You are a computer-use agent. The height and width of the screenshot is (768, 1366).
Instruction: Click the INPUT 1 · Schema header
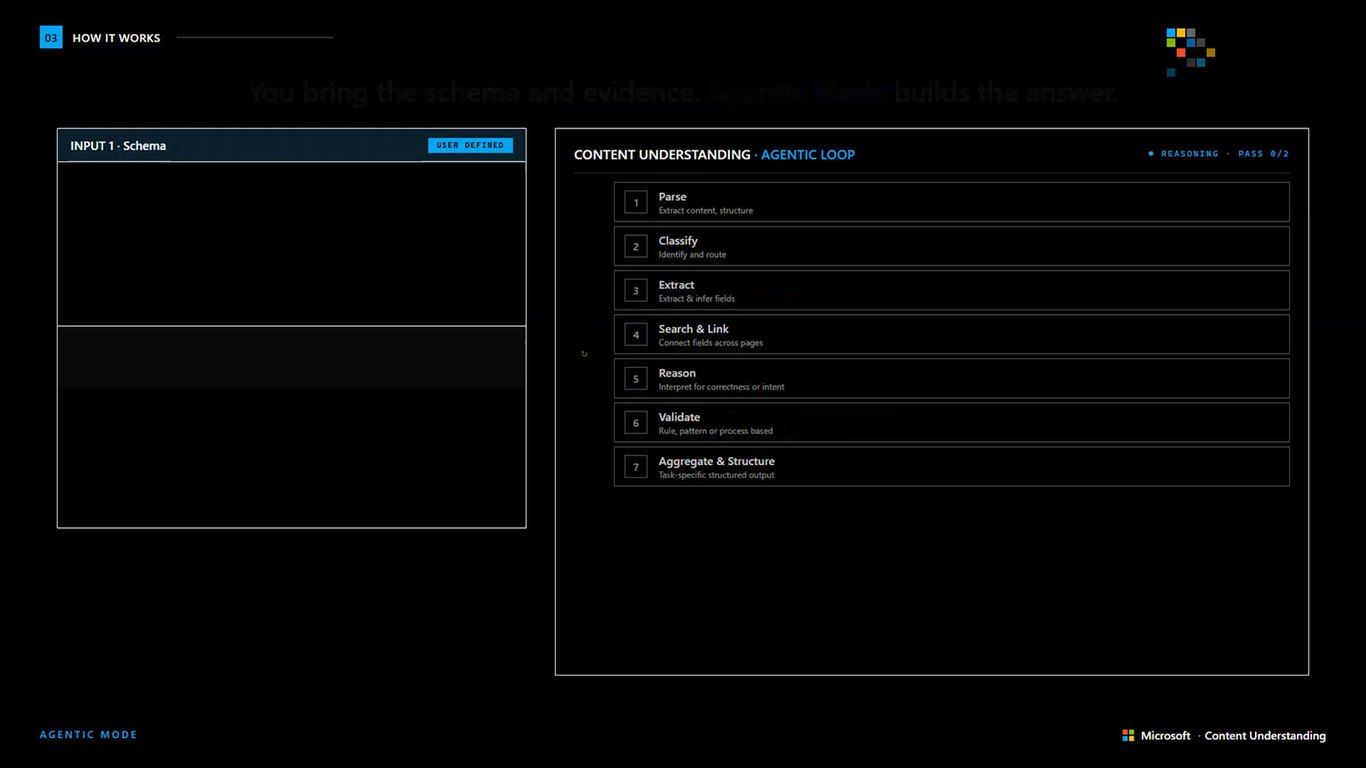[291, 145]
